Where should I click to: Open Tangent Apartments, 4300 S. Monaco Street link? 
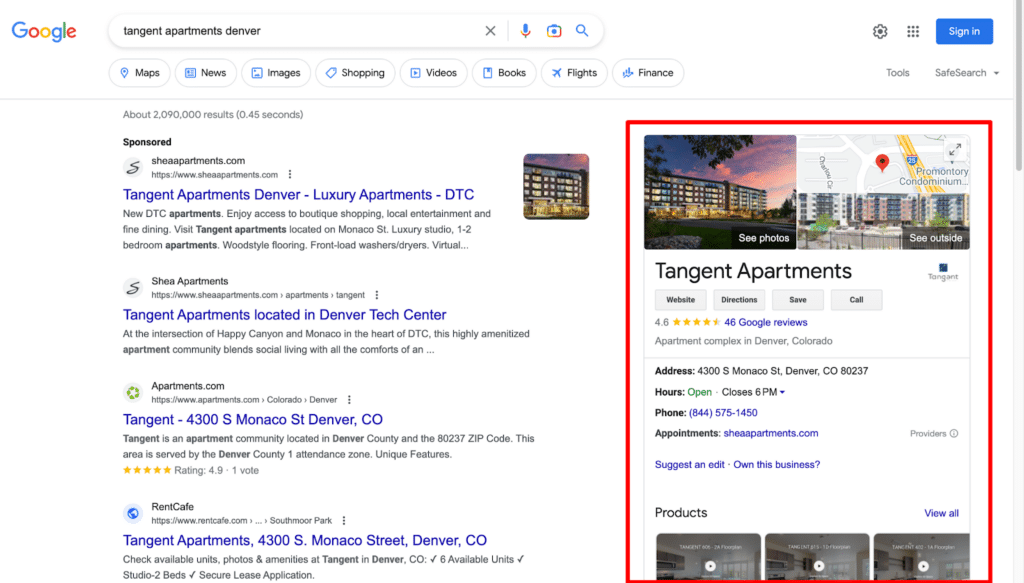[305, 540]
